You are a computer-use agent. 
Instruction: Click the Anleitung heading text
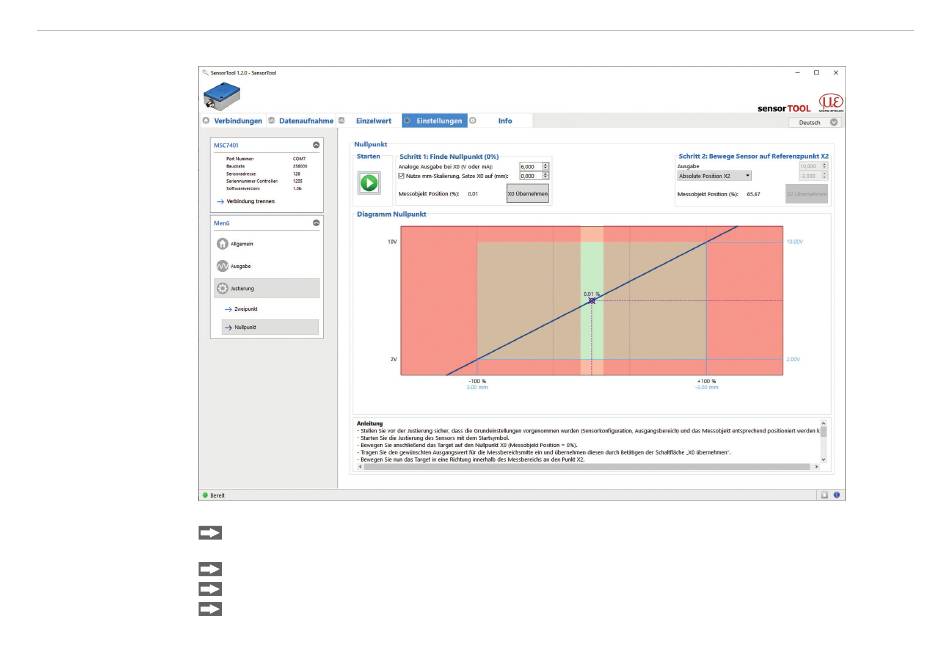pos(370,423)
